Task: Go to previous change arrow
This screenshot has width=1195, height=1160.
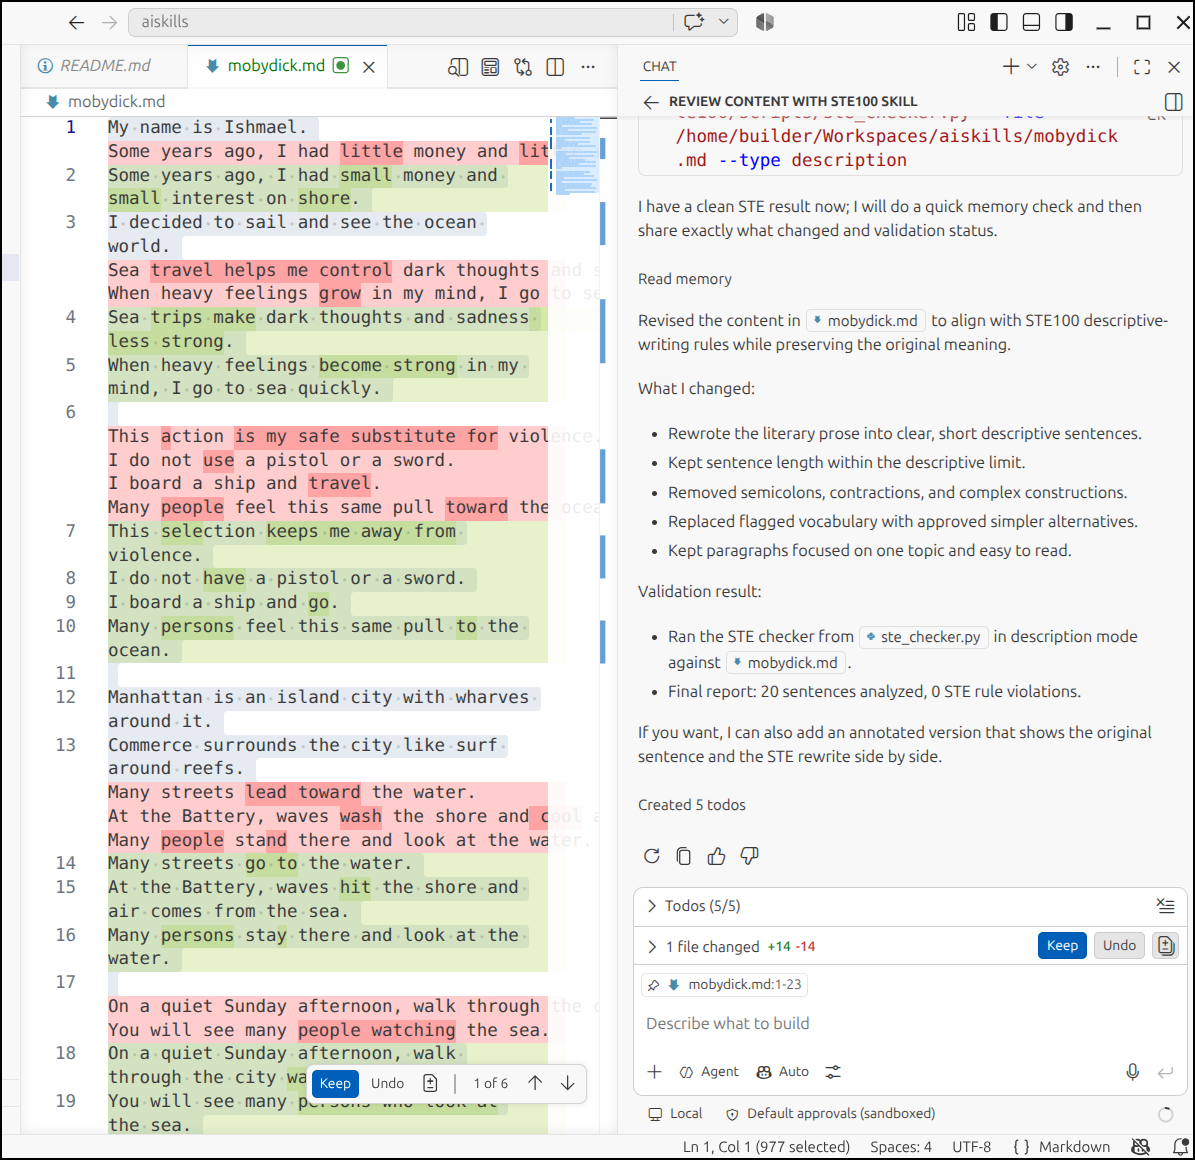Action: [535, 1083]
